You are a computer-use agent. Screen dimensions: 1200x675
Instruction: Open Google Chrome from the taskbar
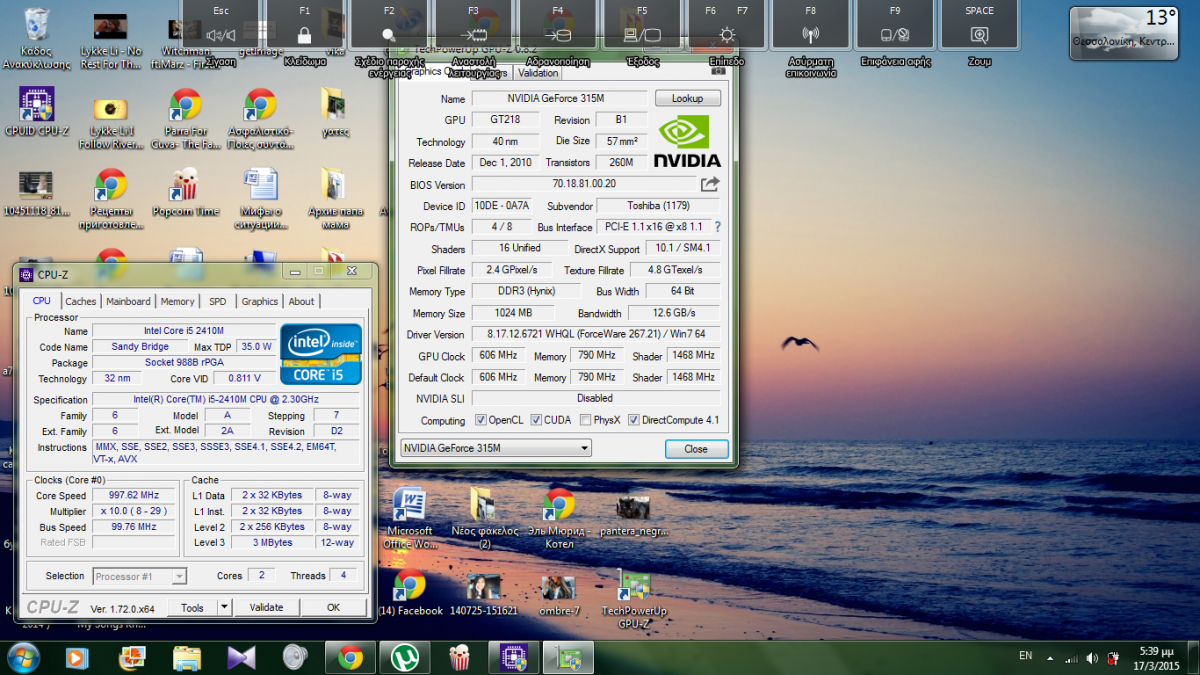click(x=350, y=657)
